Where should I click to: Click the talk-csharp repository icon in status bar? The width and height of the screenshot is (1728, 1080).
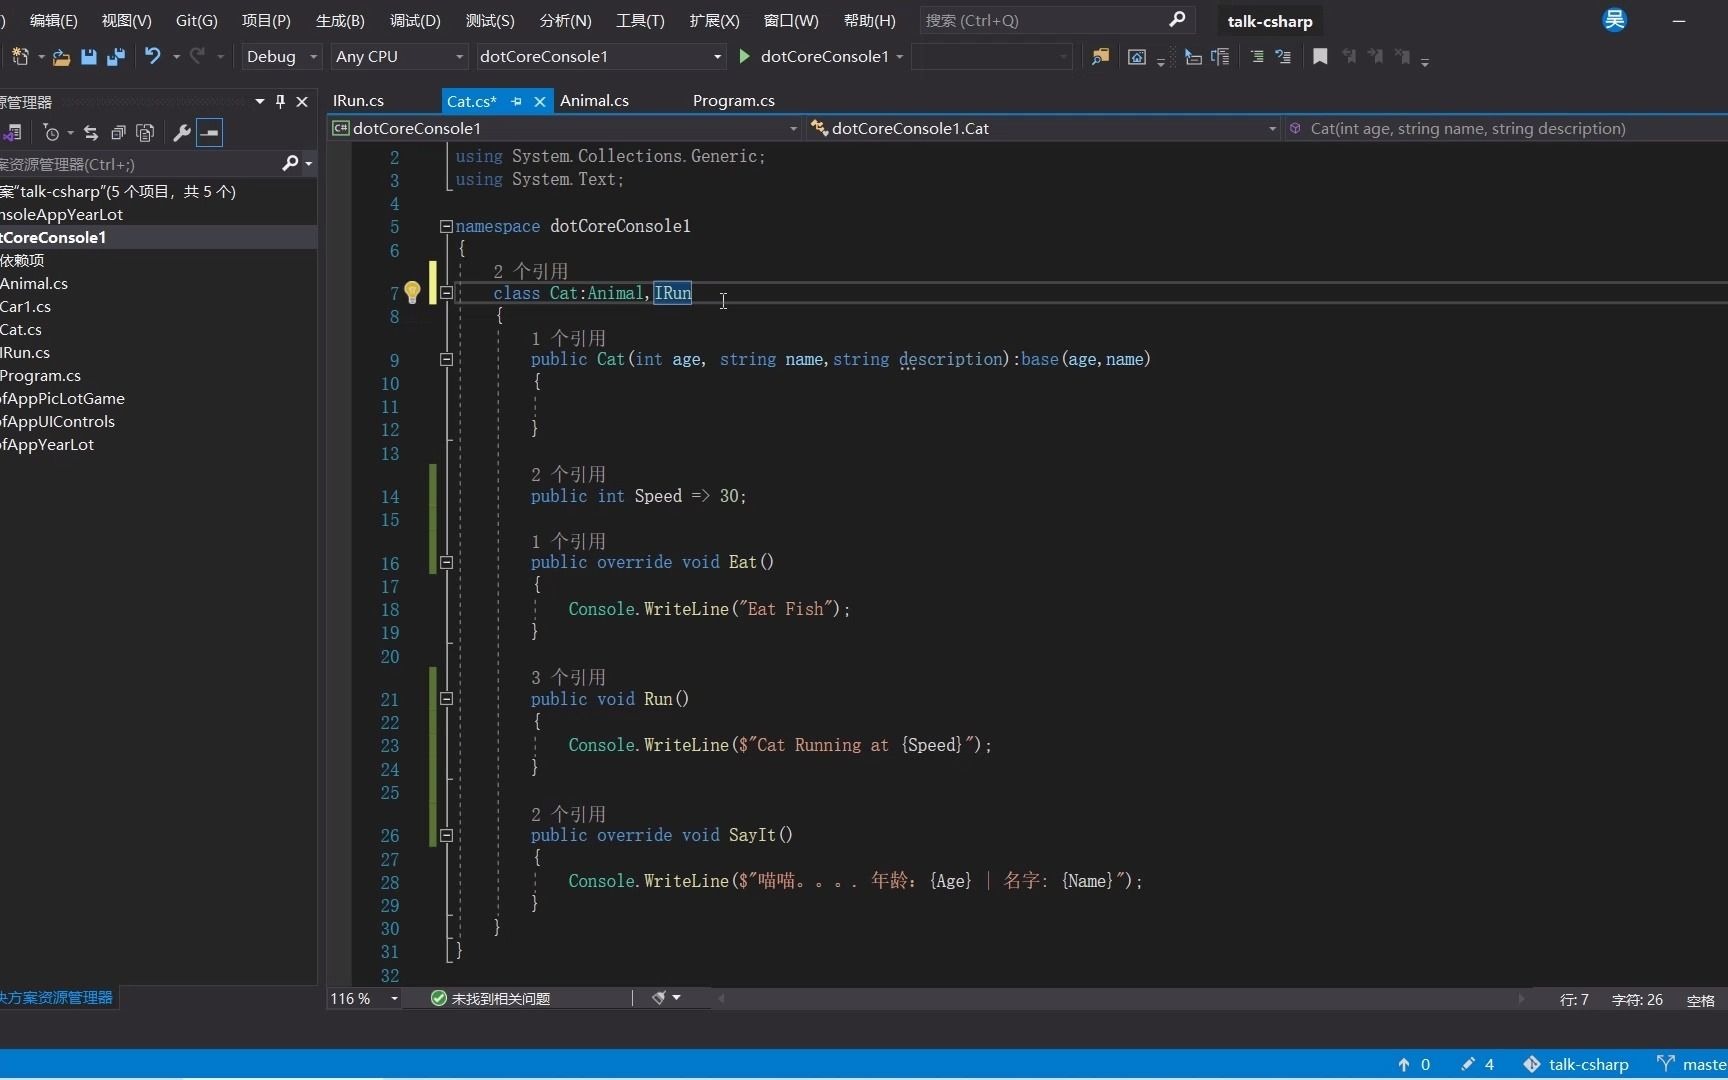tap(1532, 1064)
